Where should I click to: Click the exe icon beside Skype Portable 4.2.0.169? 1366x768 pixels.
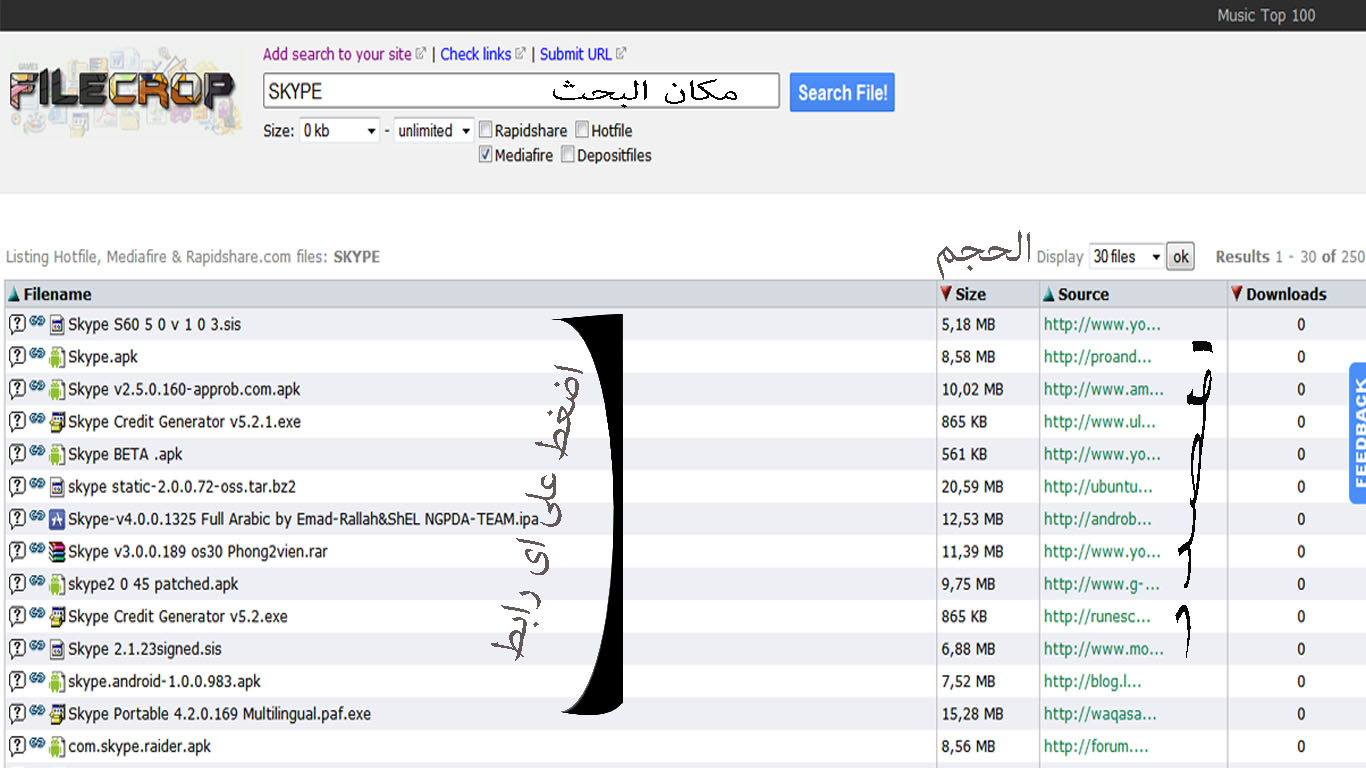coord(57,714)
